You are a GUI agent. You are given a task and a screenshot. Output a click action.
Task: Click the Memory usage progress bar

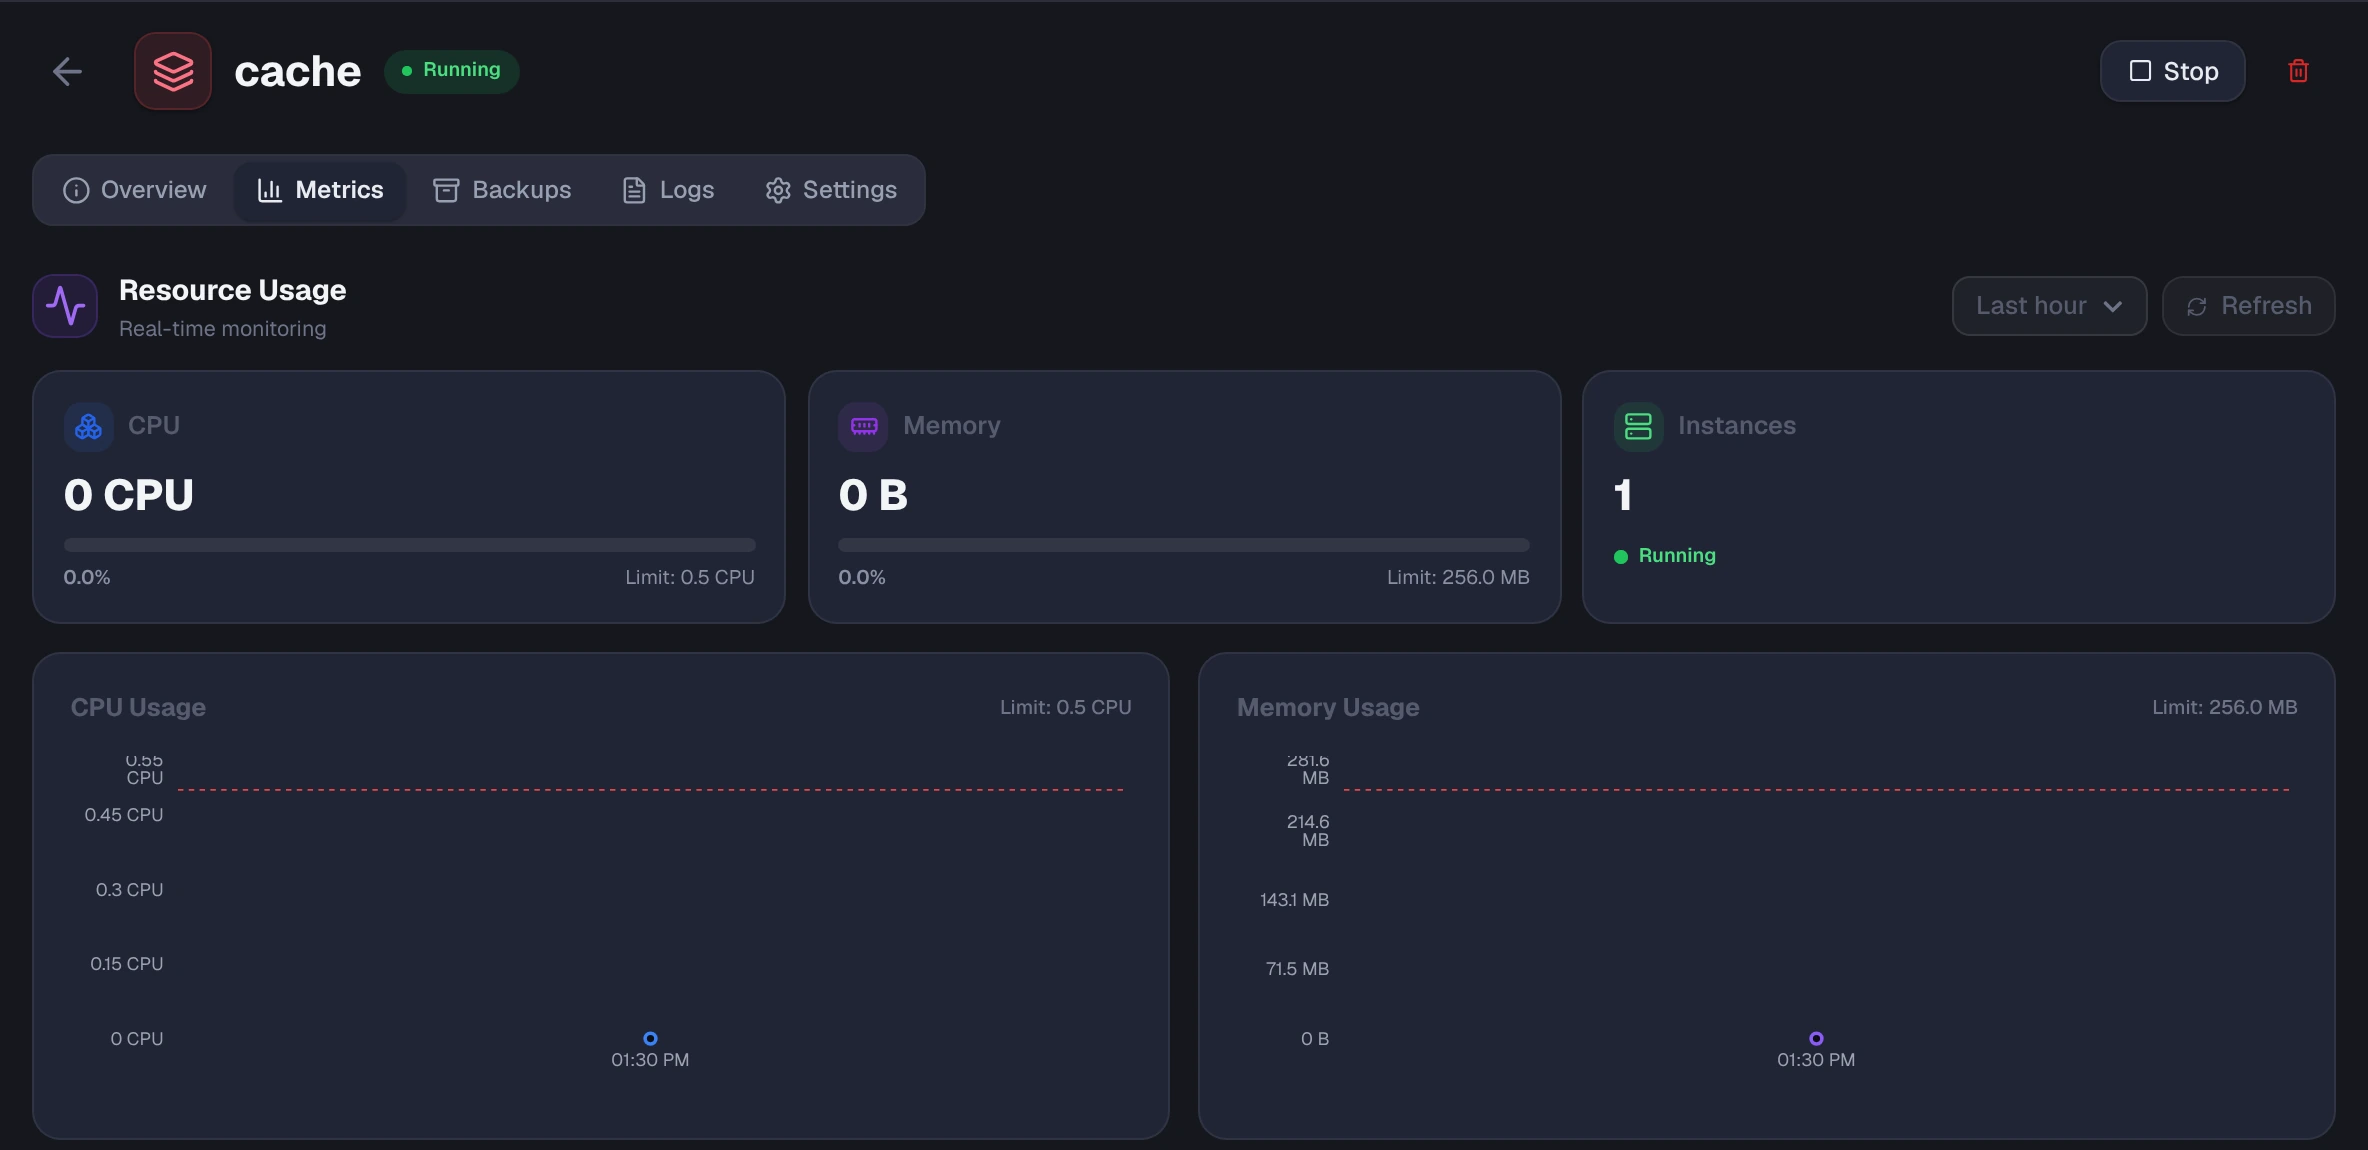tap(1184, 545)
